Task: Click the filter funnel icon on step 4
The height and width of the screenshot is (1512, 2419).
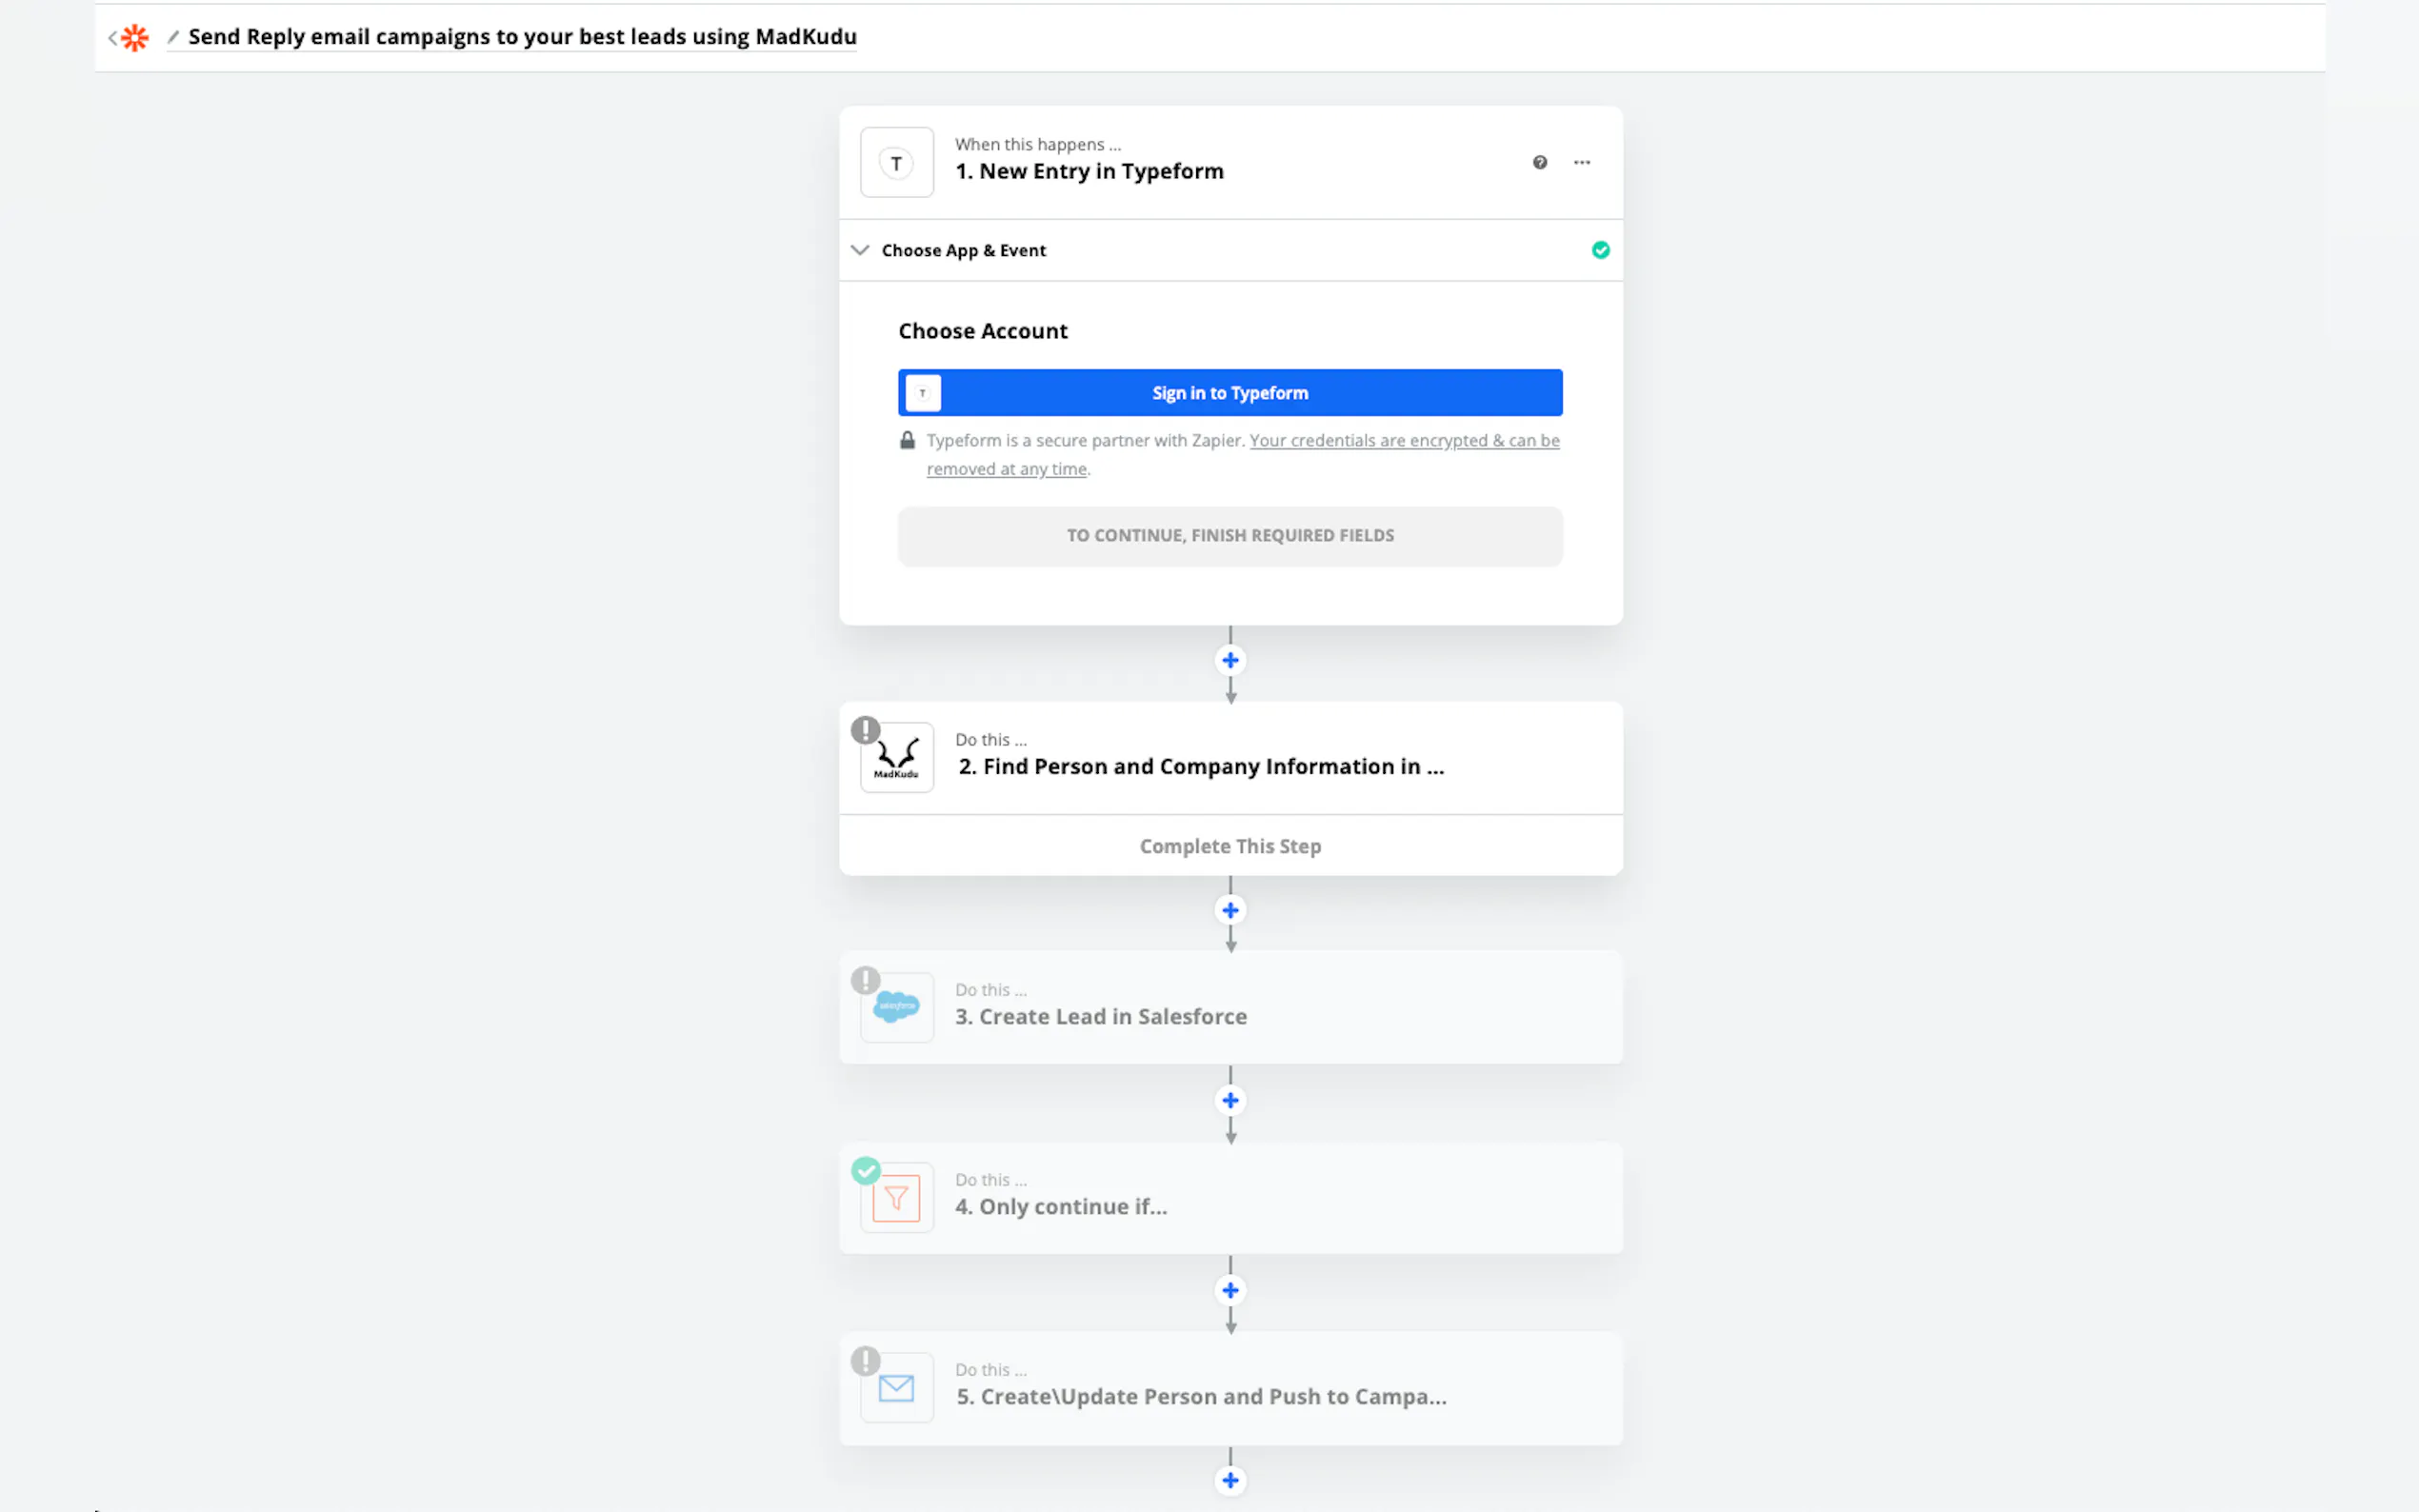Action: point(896,1197)
